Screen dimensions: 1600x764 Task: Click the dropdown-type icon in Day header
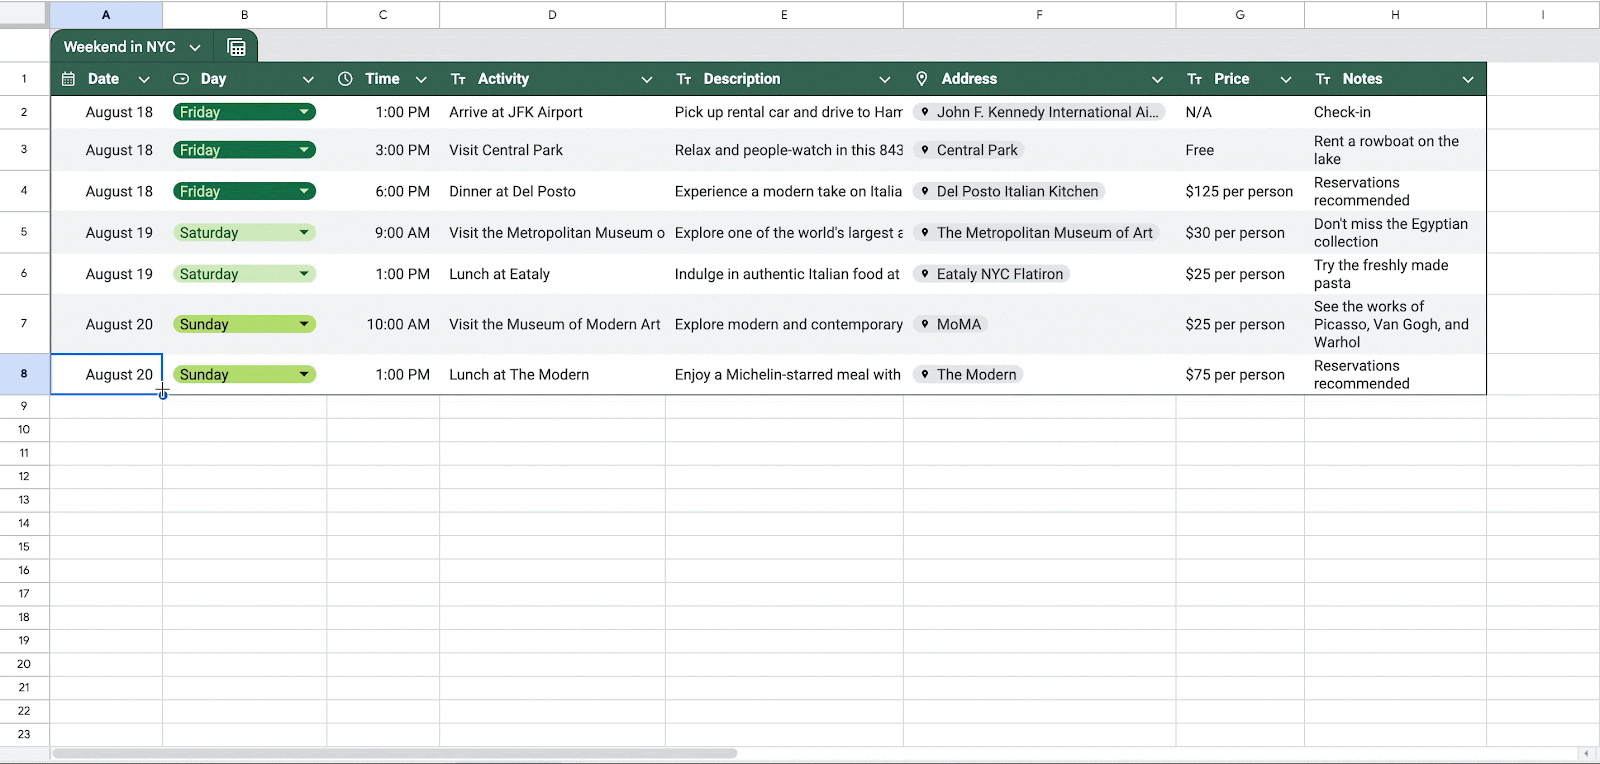click(x=181, y=79)
